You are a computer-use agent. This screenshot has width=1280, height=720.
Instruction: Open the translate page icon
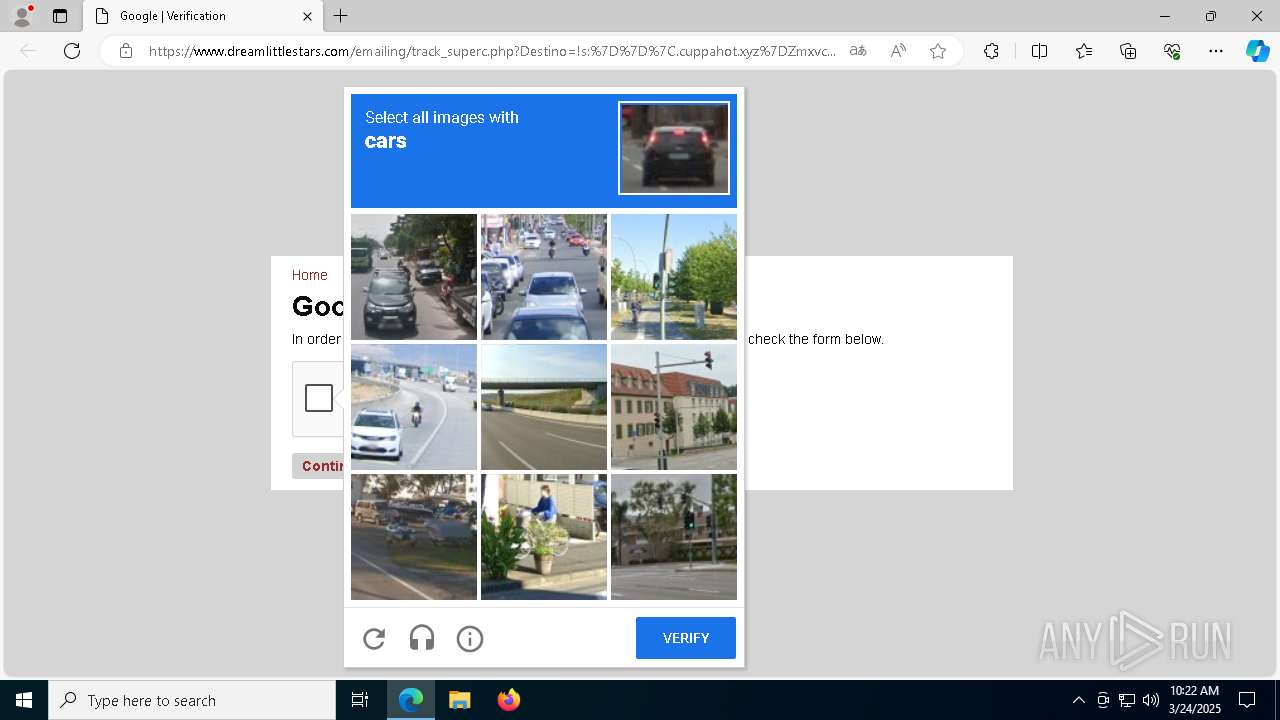point(858,51)
